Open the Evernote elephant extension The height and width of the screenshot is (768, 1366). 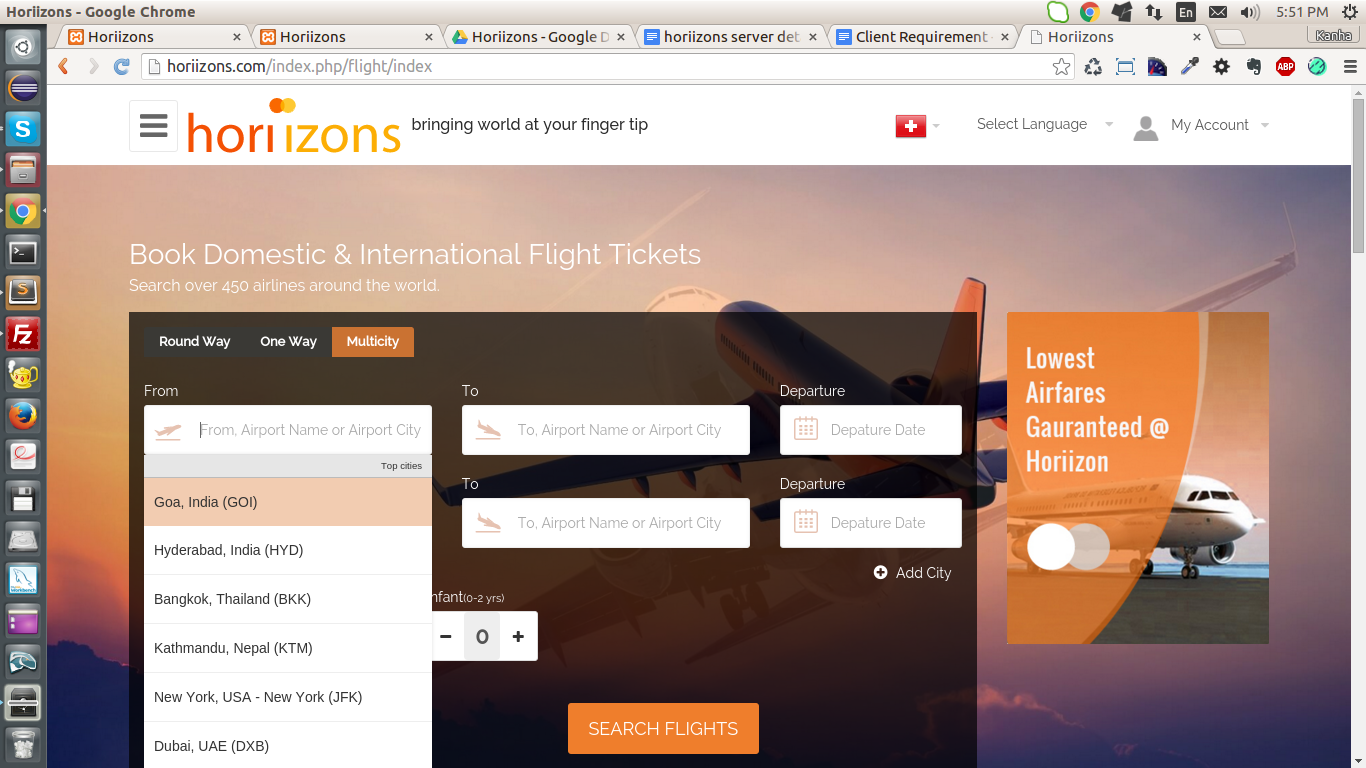point(1253,67)
